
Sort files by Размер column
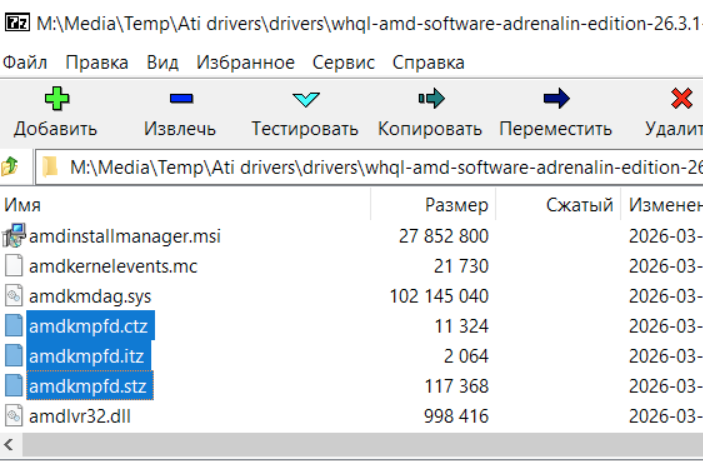coord(434,205)
